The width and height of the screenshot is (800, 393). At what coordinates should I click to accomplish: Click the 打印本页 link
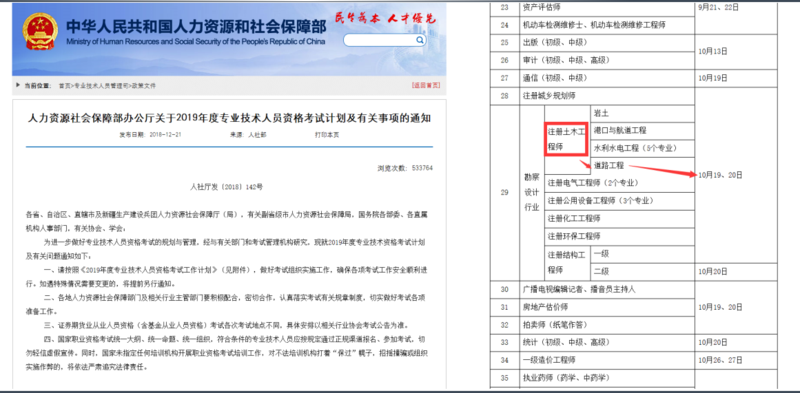327,135
